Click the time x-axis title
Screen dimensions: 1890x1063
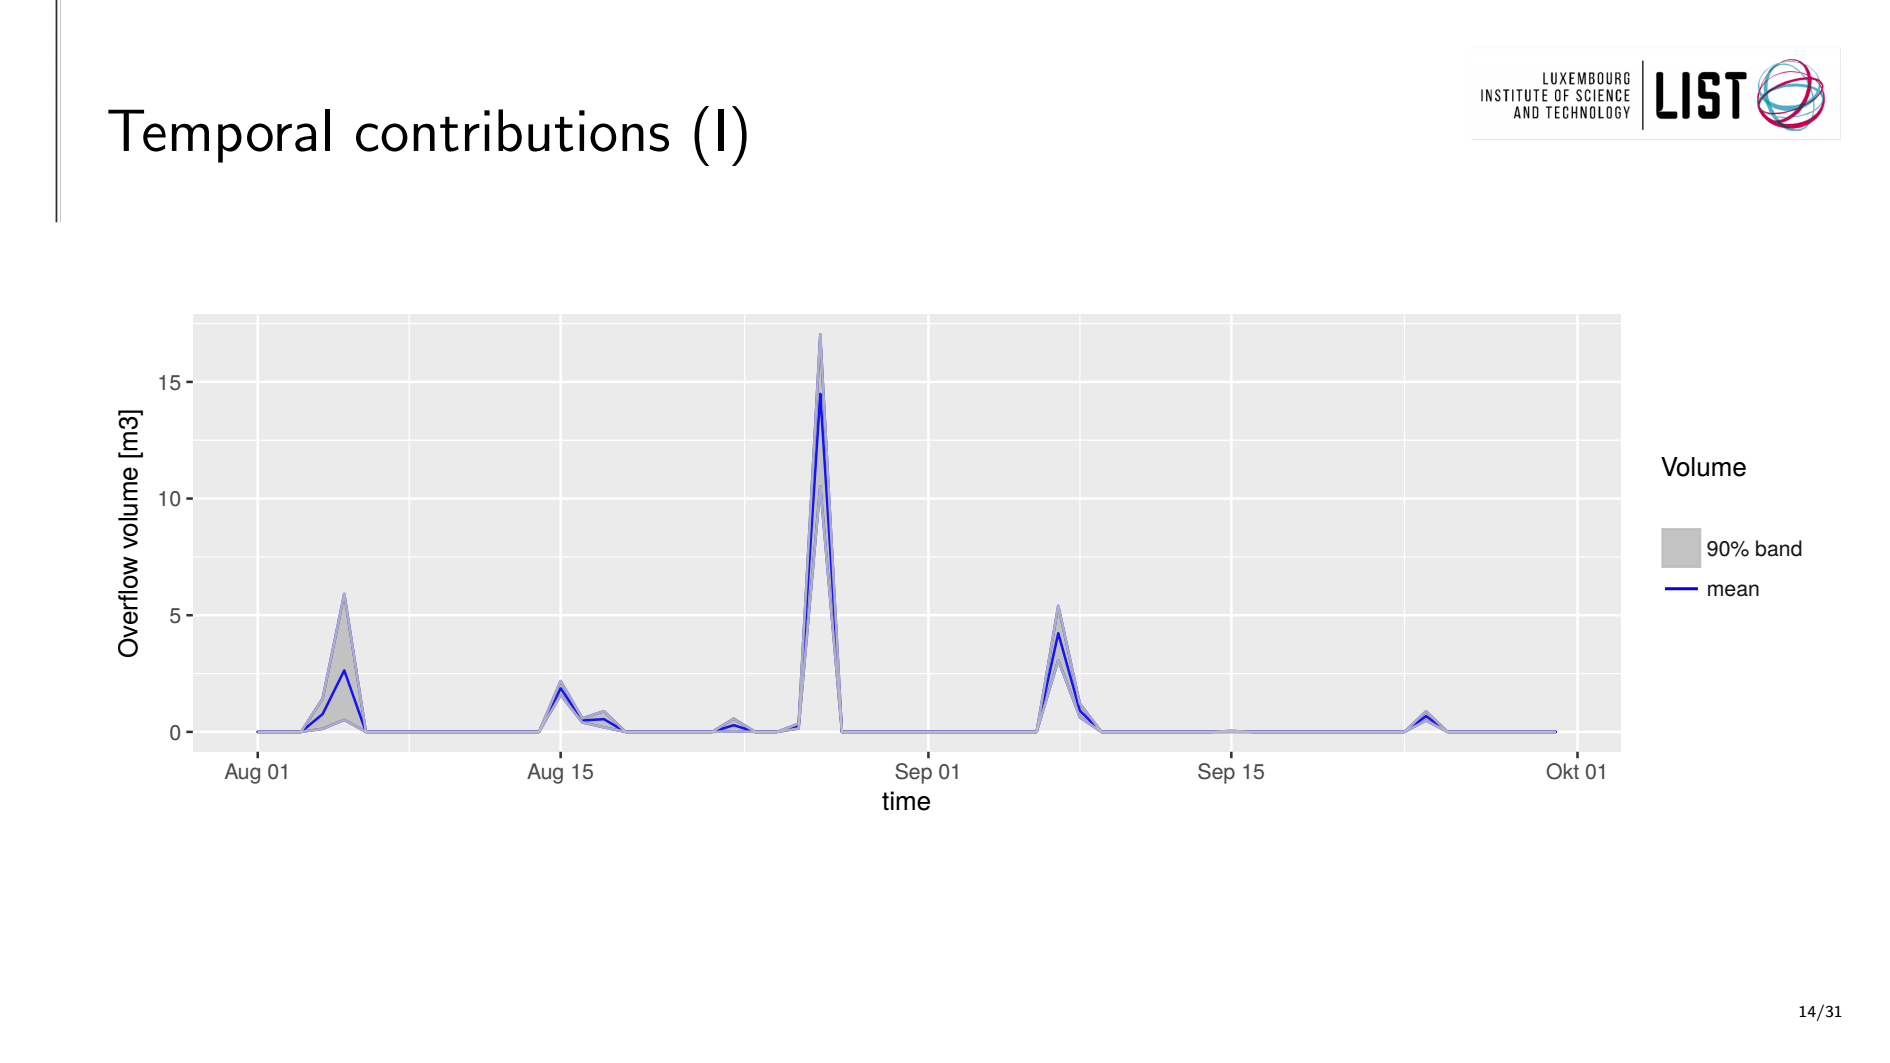[906, 802]
